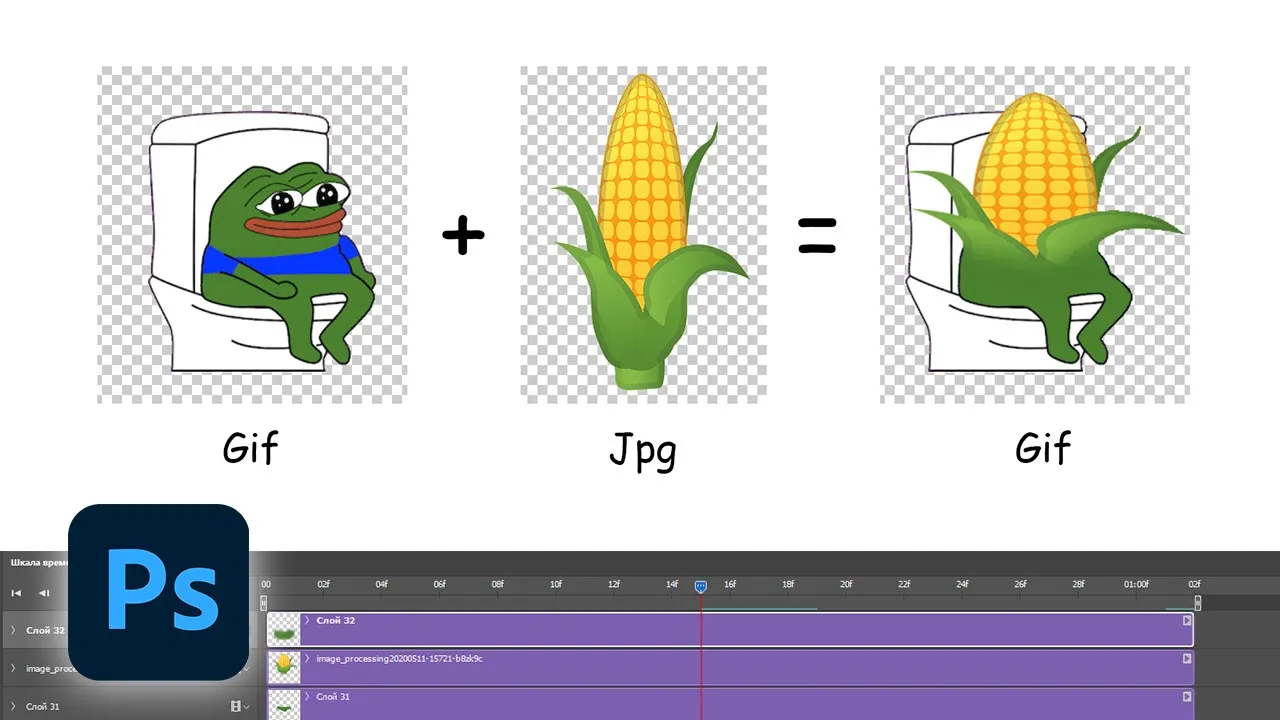Image resolution: width=1280 pixels, height=720 pixels.
Task: Jump to frame 08f on the ruler
Action: (498, 584)
